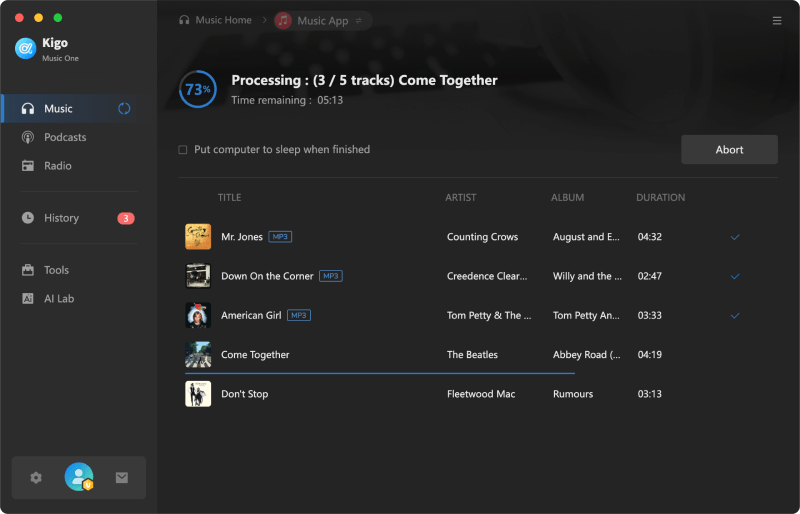This screenshot has height=514, width=800.
Task: Click artist Counting Crows
Action: (x=483, y=237)
